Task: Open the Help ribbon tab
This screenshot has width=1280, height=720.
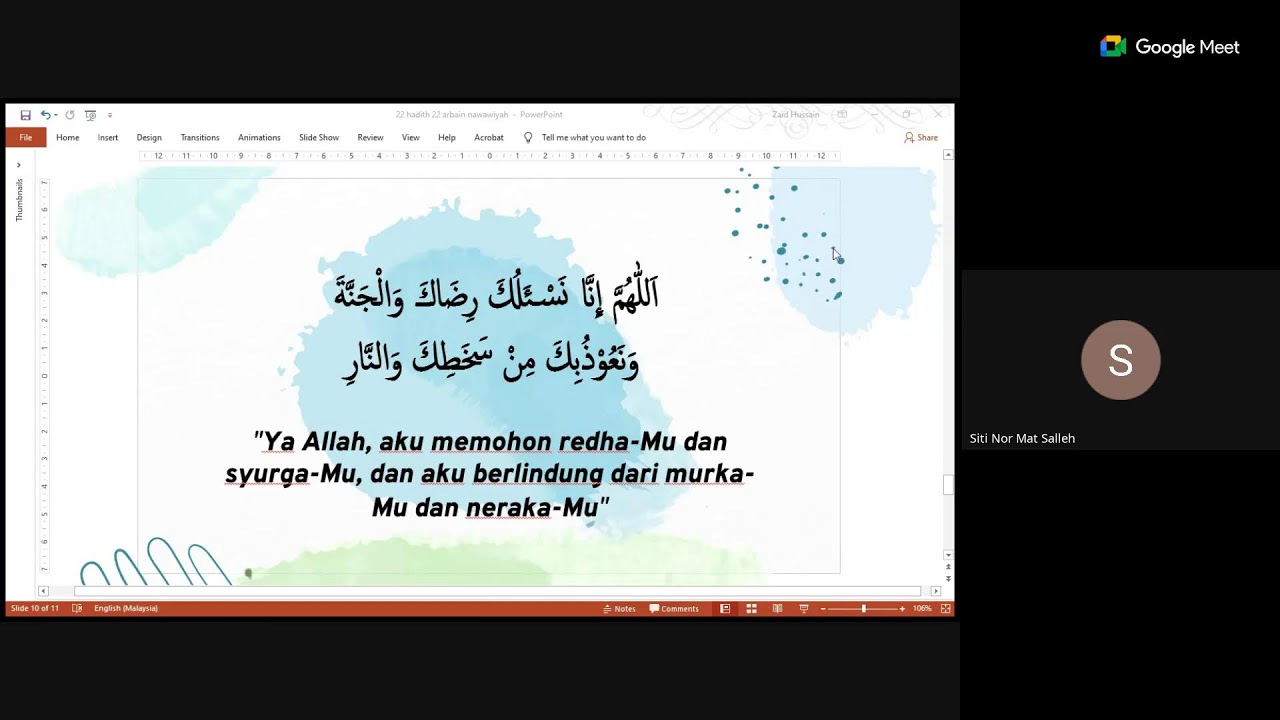Action: [x=447, y=138]
